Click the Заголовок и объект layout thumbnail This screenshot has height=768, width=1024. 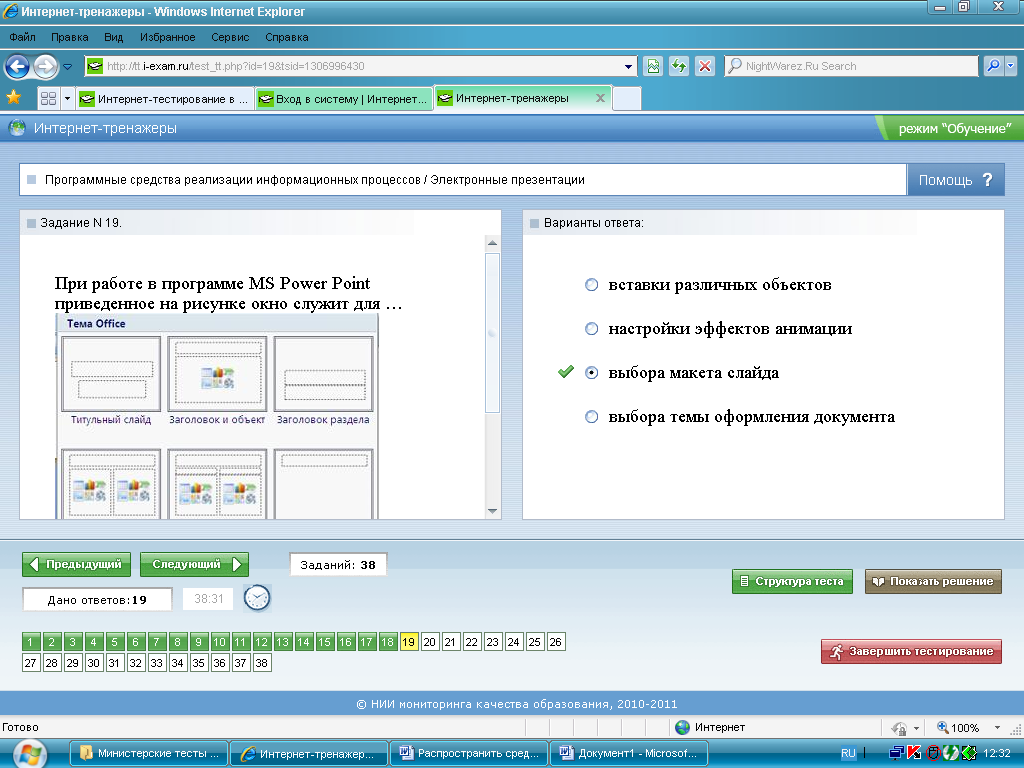pyautogui.click(x=217, y=374)
